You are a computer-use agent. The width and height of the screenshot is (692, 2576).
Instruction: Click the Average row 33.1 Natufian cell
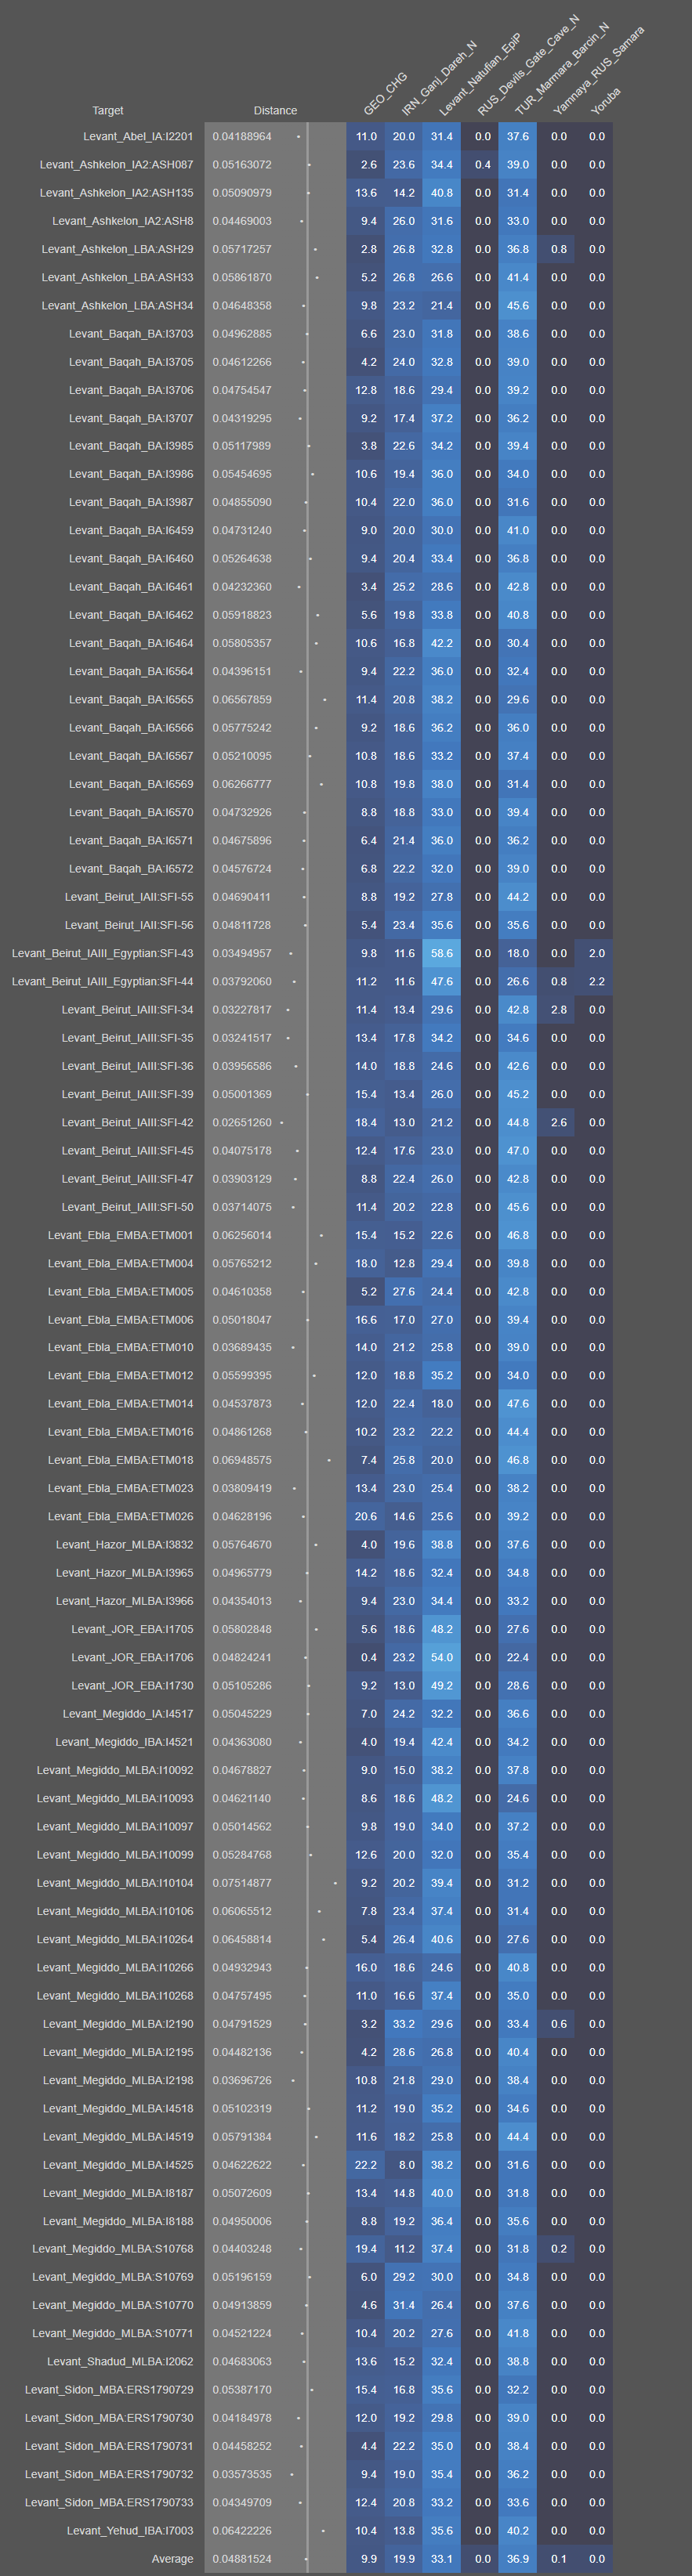pos(441,2559)
